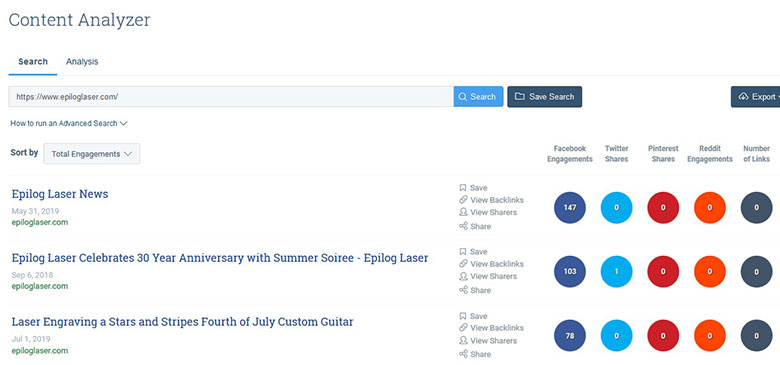Image resolution: width=780 pixels, height=365 pixels.
Task: Open the Stars and Stripes Custom Guitar article link
Action: (182, 322)
